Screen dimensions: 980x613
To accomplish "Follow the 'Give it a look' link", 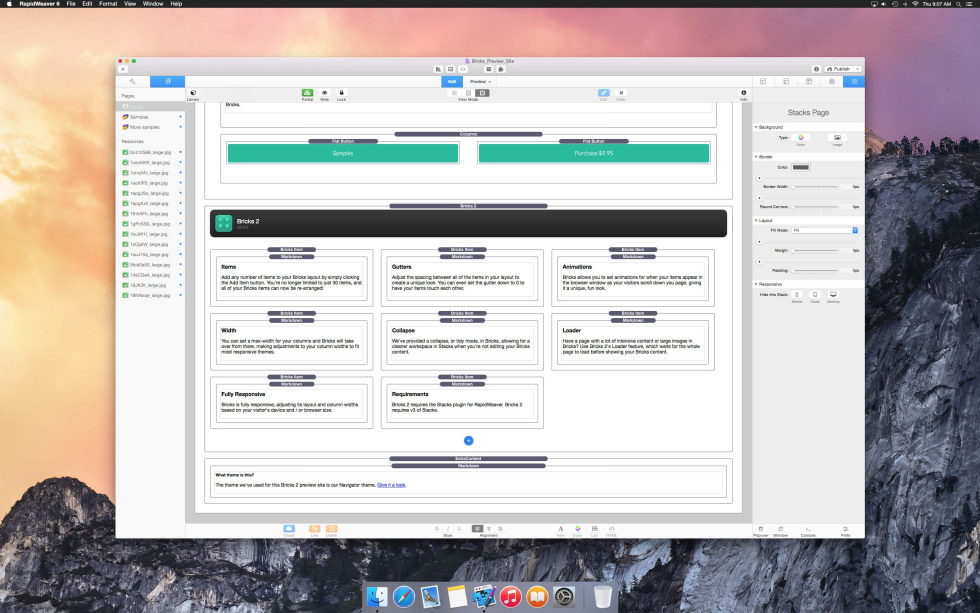I will point(391,485).
